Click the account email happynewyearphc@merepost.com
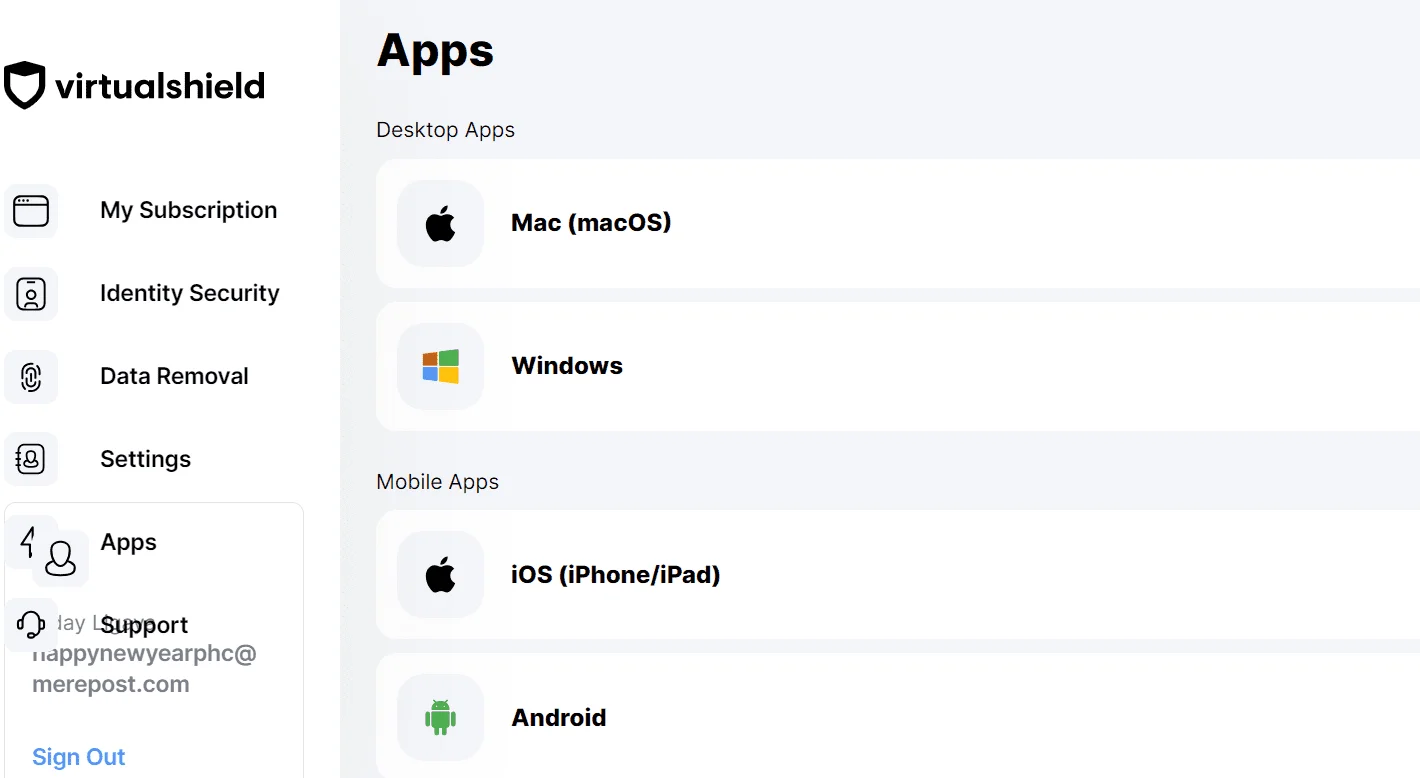The image size is (1420, 778). click(x=144, y=669)
